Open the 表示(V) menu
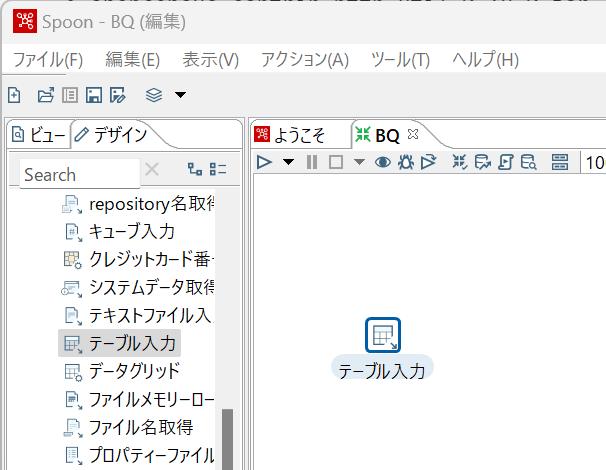Screen dimensions: 606x470 coord(211,60)
